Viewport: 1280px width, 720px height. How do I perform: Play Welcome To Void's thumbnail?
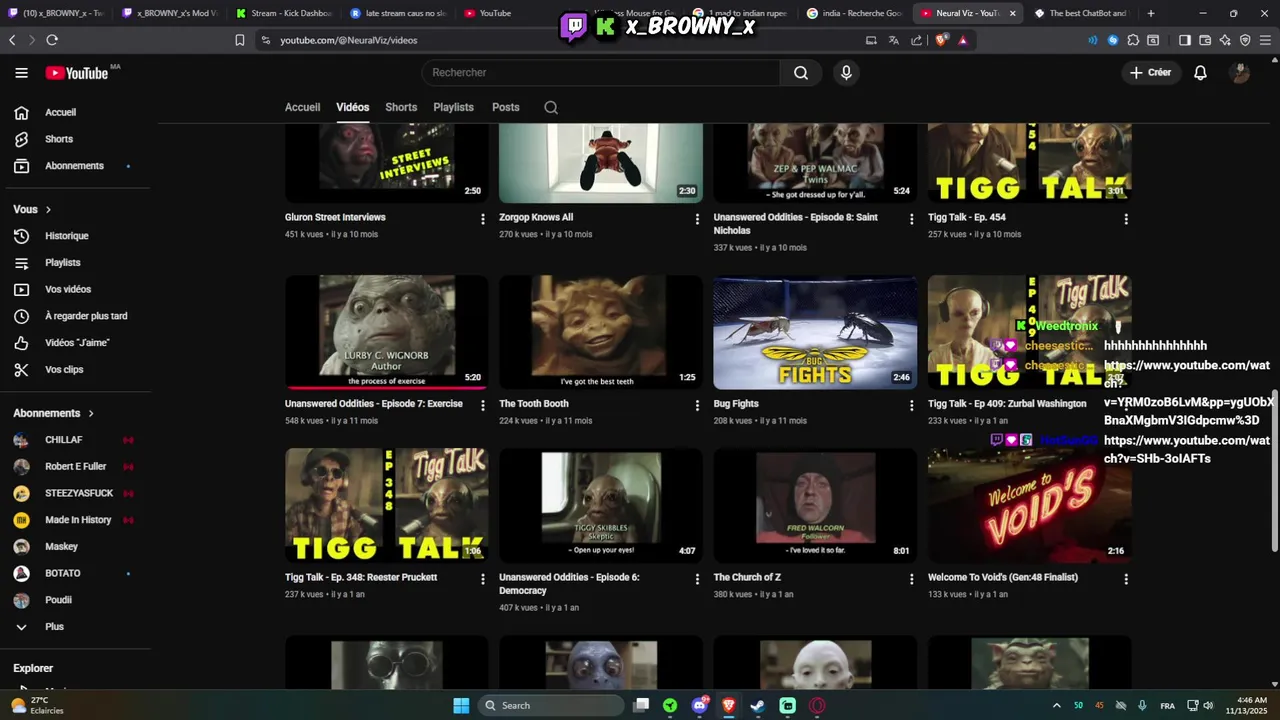click(1030, 505)
